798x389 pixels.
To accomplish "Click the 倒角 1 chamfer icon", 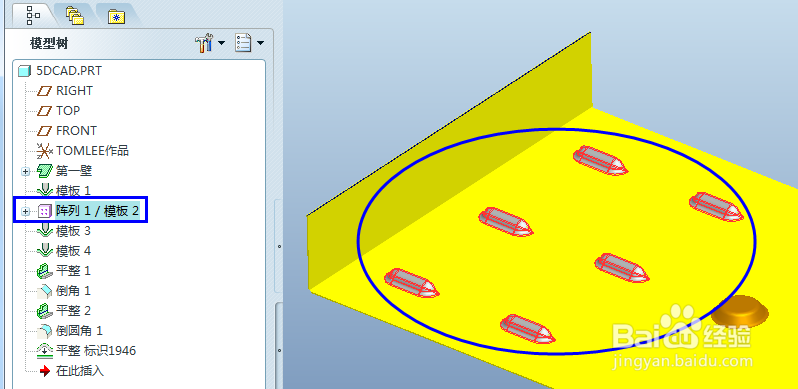I will coord(45,291).
